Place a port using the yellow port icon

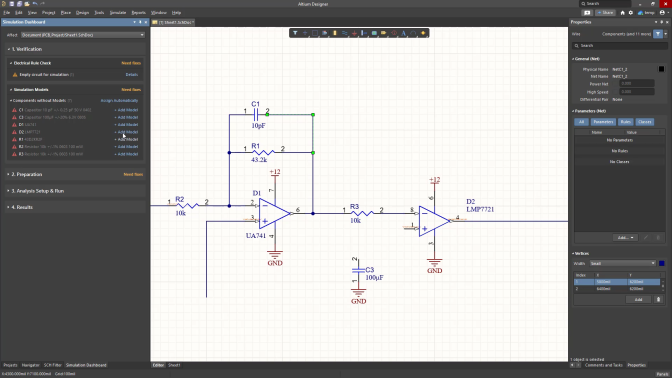click(384, 33)
